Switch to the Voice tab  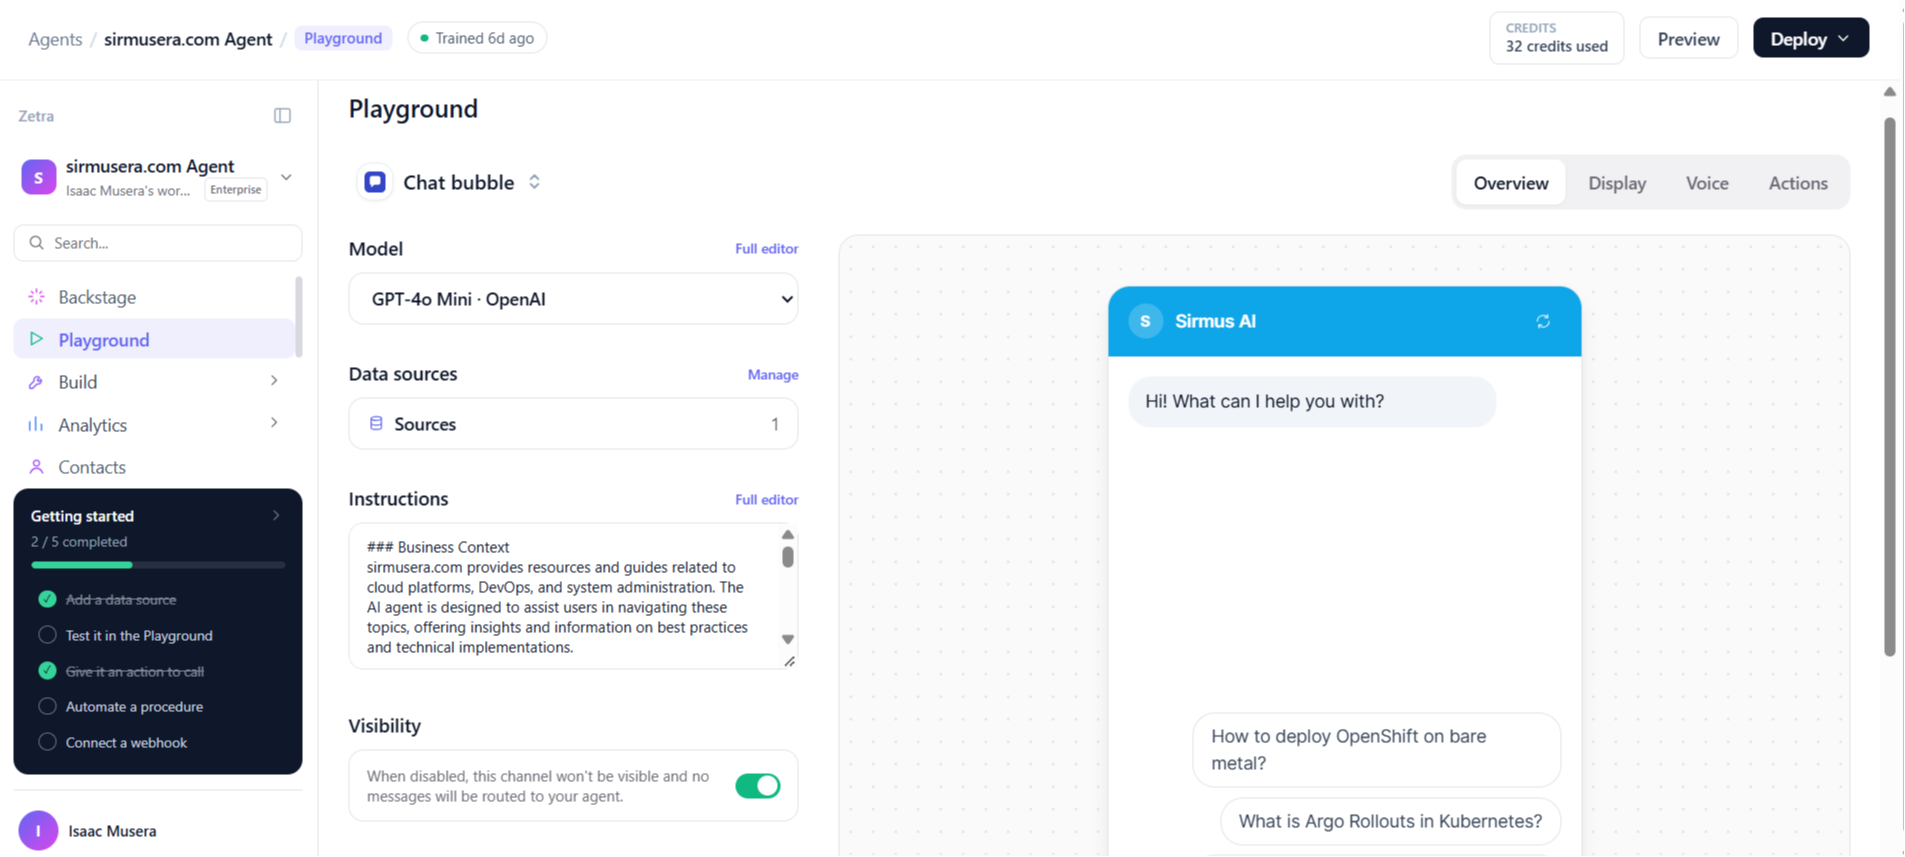click(1707, 183)
